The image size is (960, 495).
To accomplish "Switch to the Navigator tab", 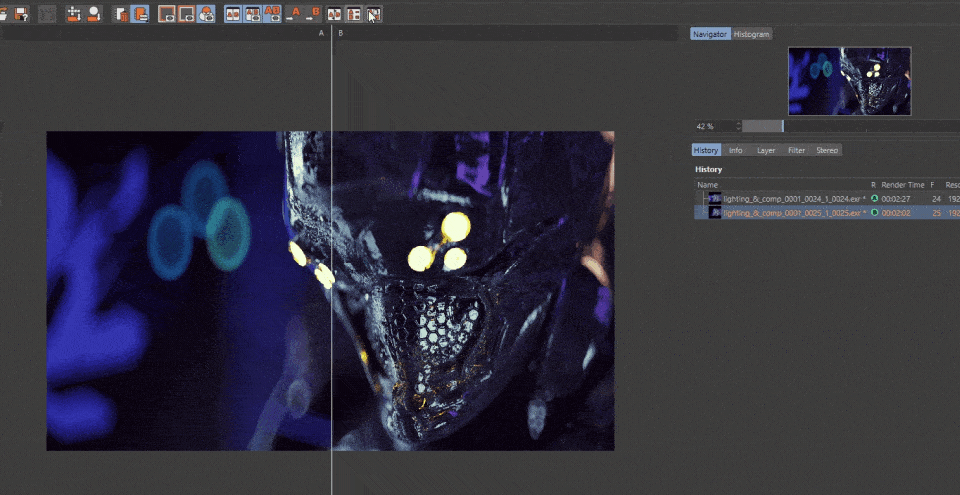I will (710, 34).
